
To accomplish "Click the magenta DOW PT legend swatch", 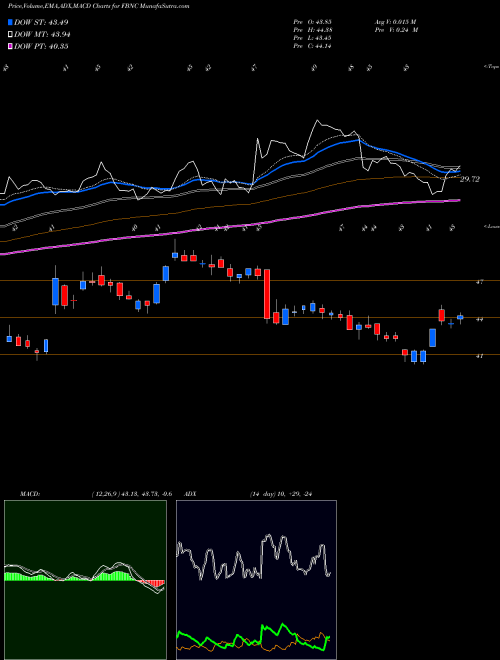I will [10, 46].
